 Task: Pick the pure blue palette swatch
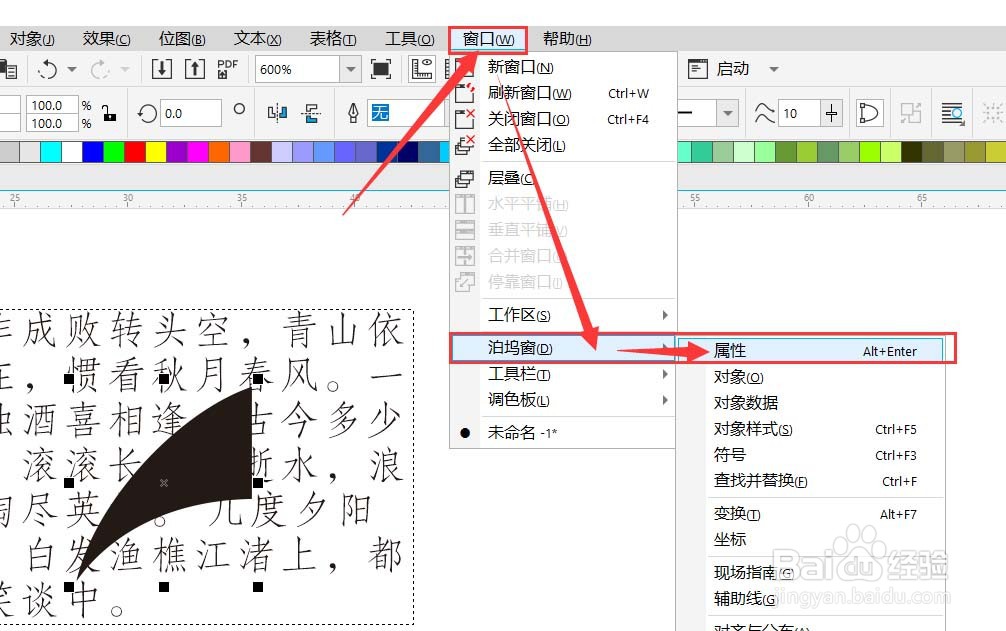click(x=93, y=152)
